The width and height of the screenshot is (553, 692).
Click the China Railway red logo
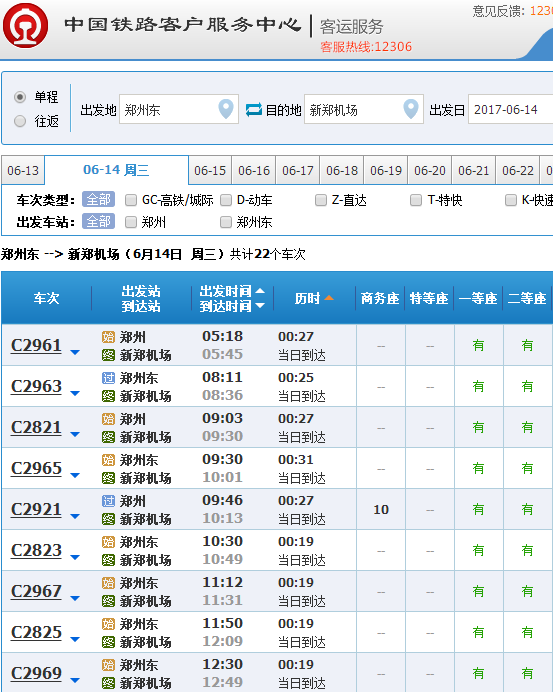point(26,26)
